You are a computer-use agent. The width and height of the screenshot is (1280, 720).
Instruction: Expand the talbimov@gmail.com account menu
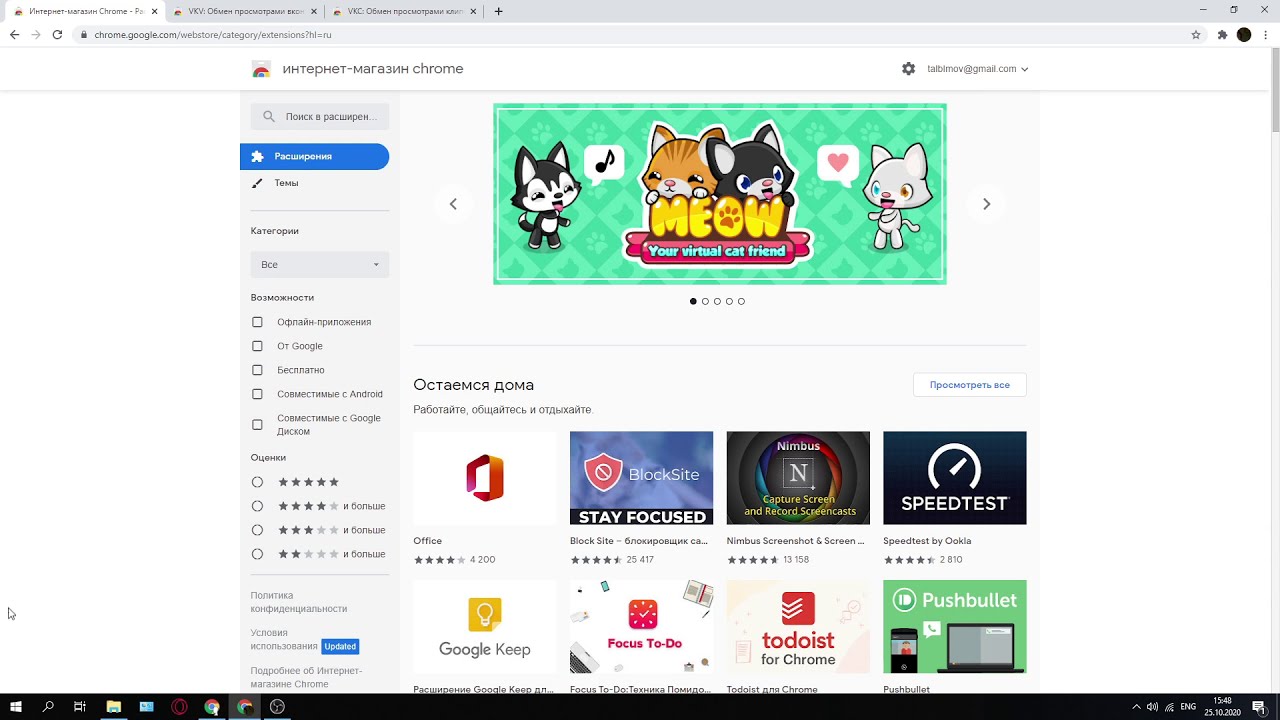(977, 69)
